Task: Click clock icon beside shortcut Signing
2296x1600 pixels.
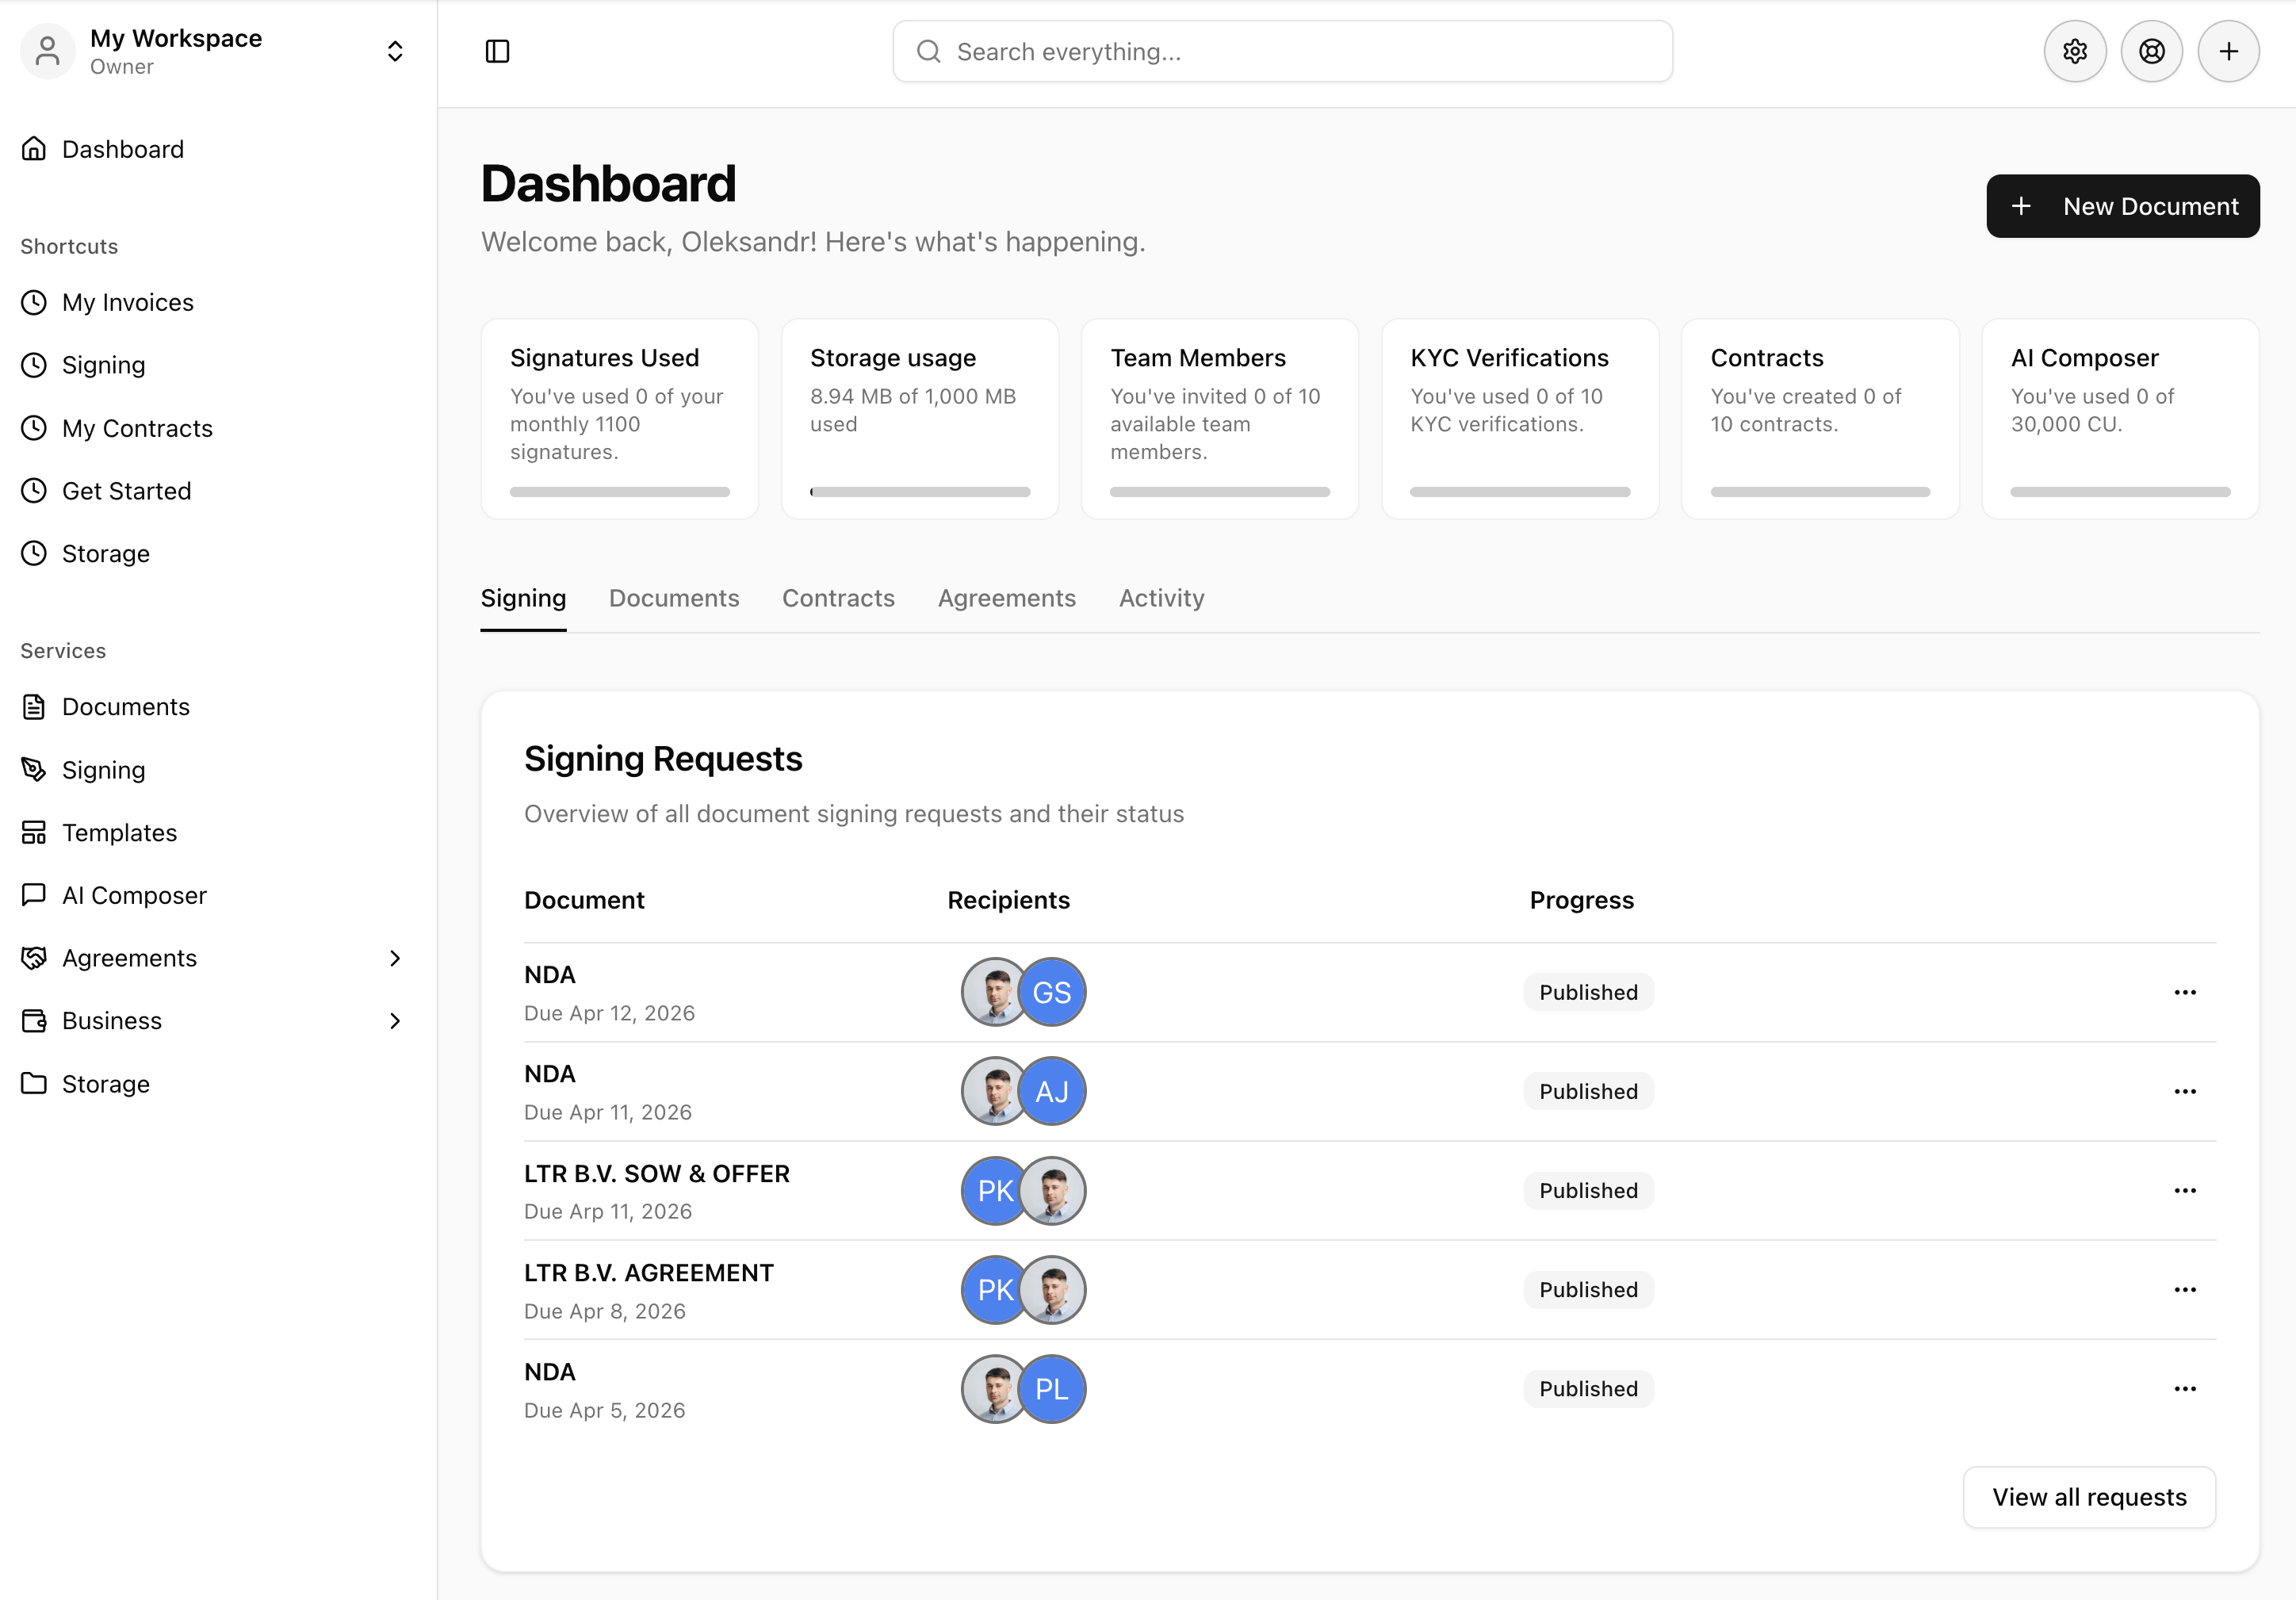Action: pyautogui.click(x=34, y=365)
